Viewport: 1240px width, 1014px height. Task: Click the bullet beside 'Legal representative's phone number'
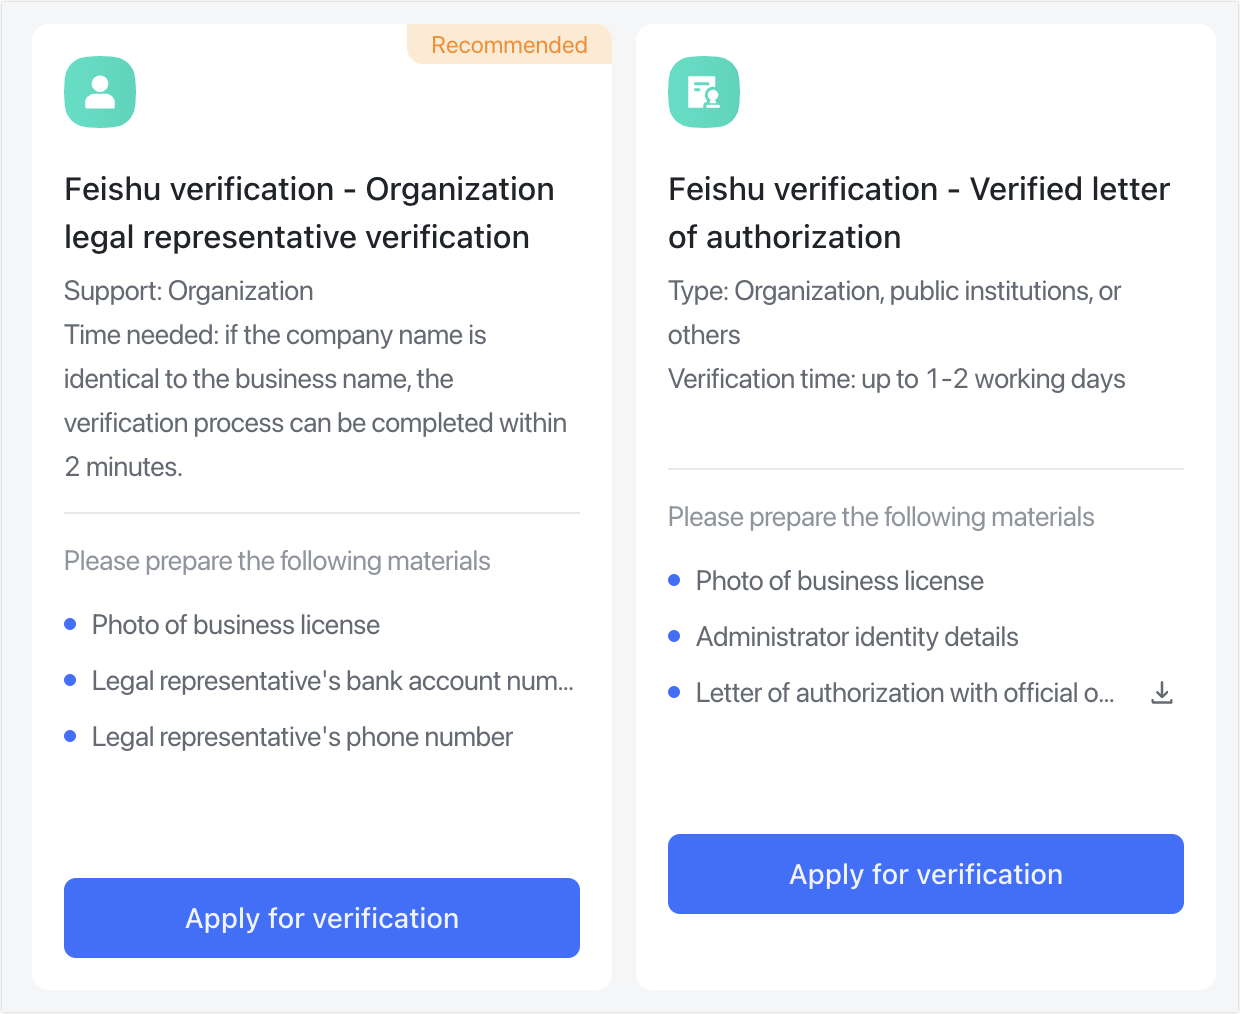(x=71, y=735)
